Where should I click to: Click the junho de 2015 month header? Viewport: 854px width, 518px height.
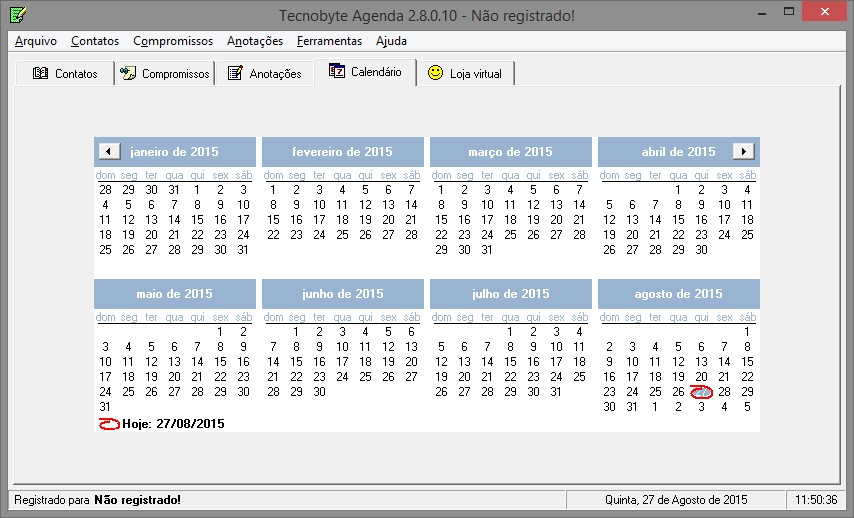click(x=343, y=294)
